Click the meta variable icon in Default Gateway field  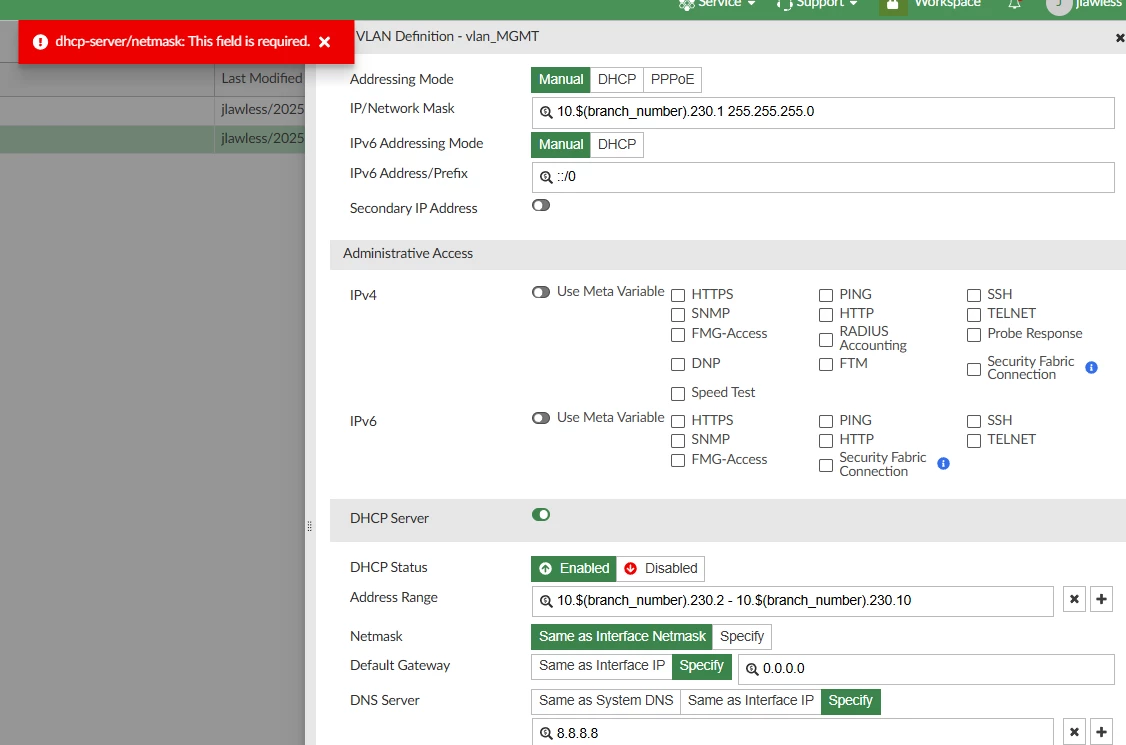tap(752, 669)
